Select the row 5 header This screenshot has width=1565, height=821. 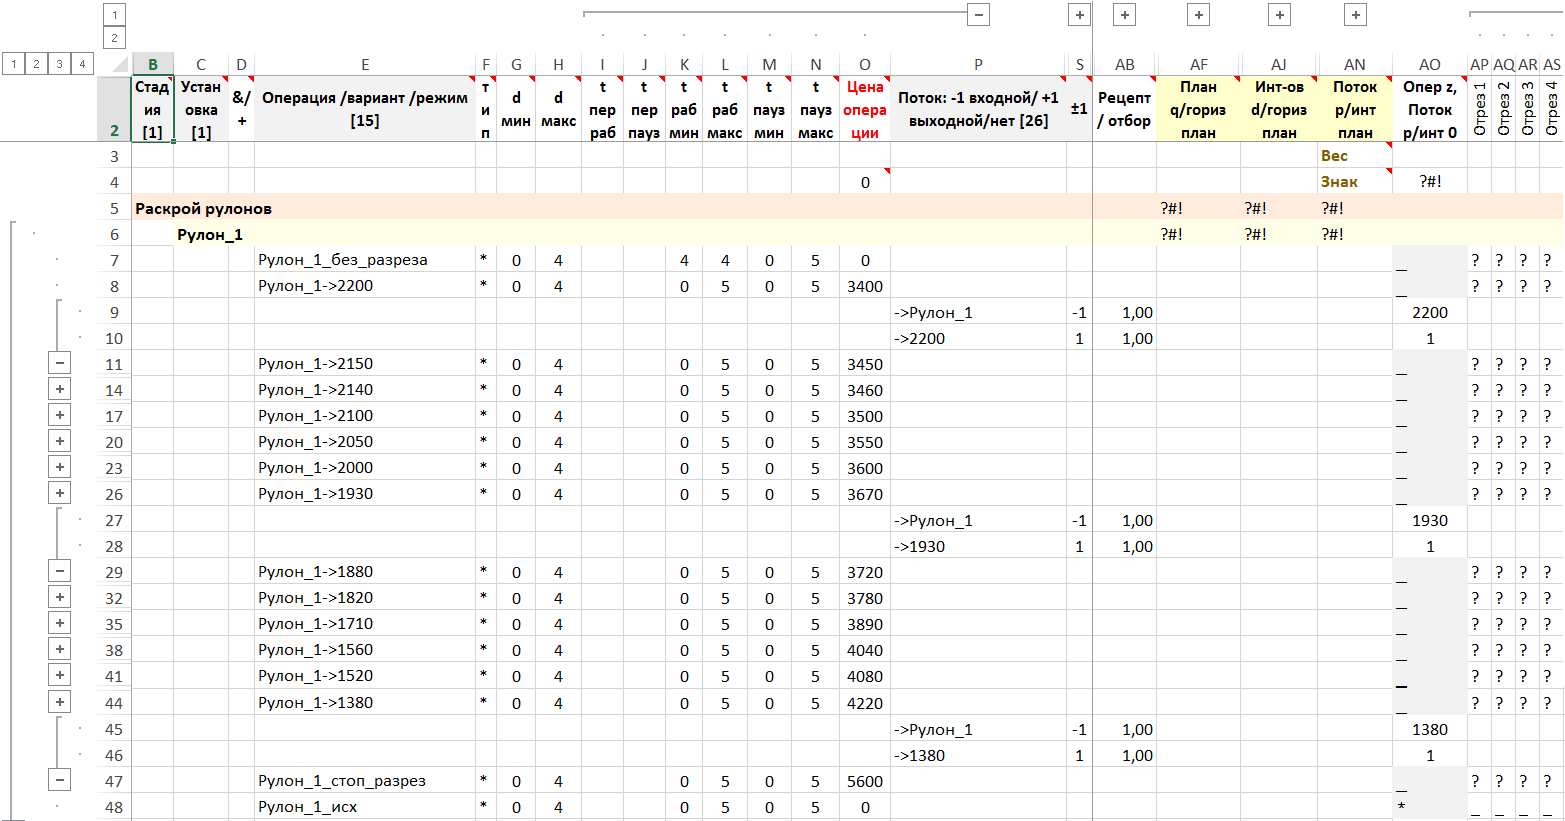(114, 208)
